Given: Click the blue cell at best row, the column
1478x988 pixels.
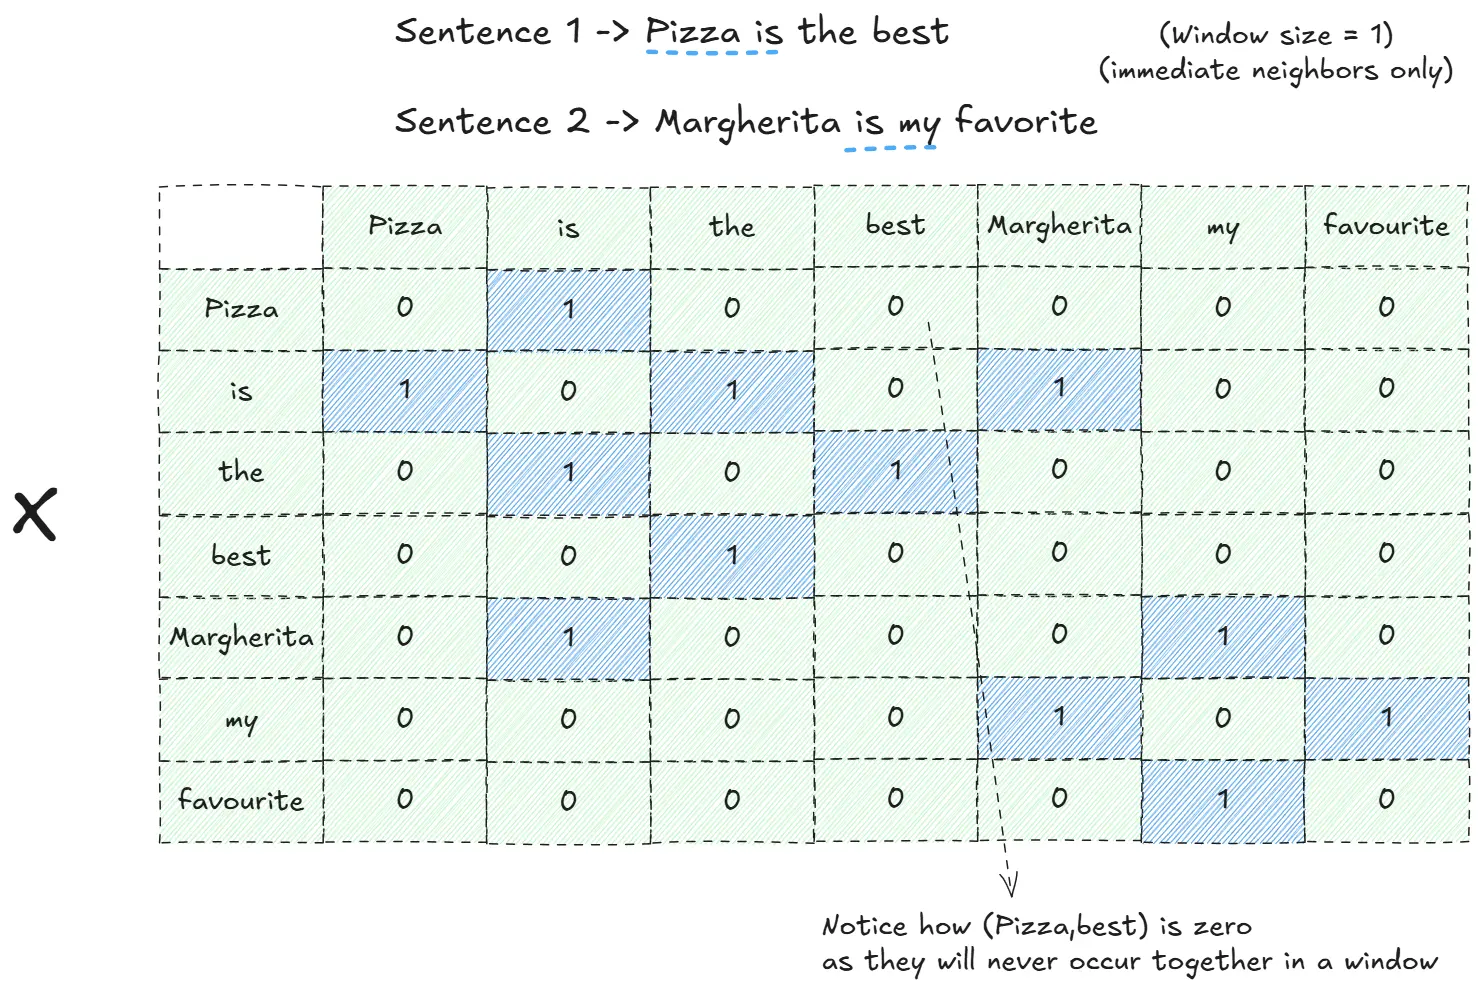Looking at the screenshot, I should pyautogui.click(x=732, y=556).
